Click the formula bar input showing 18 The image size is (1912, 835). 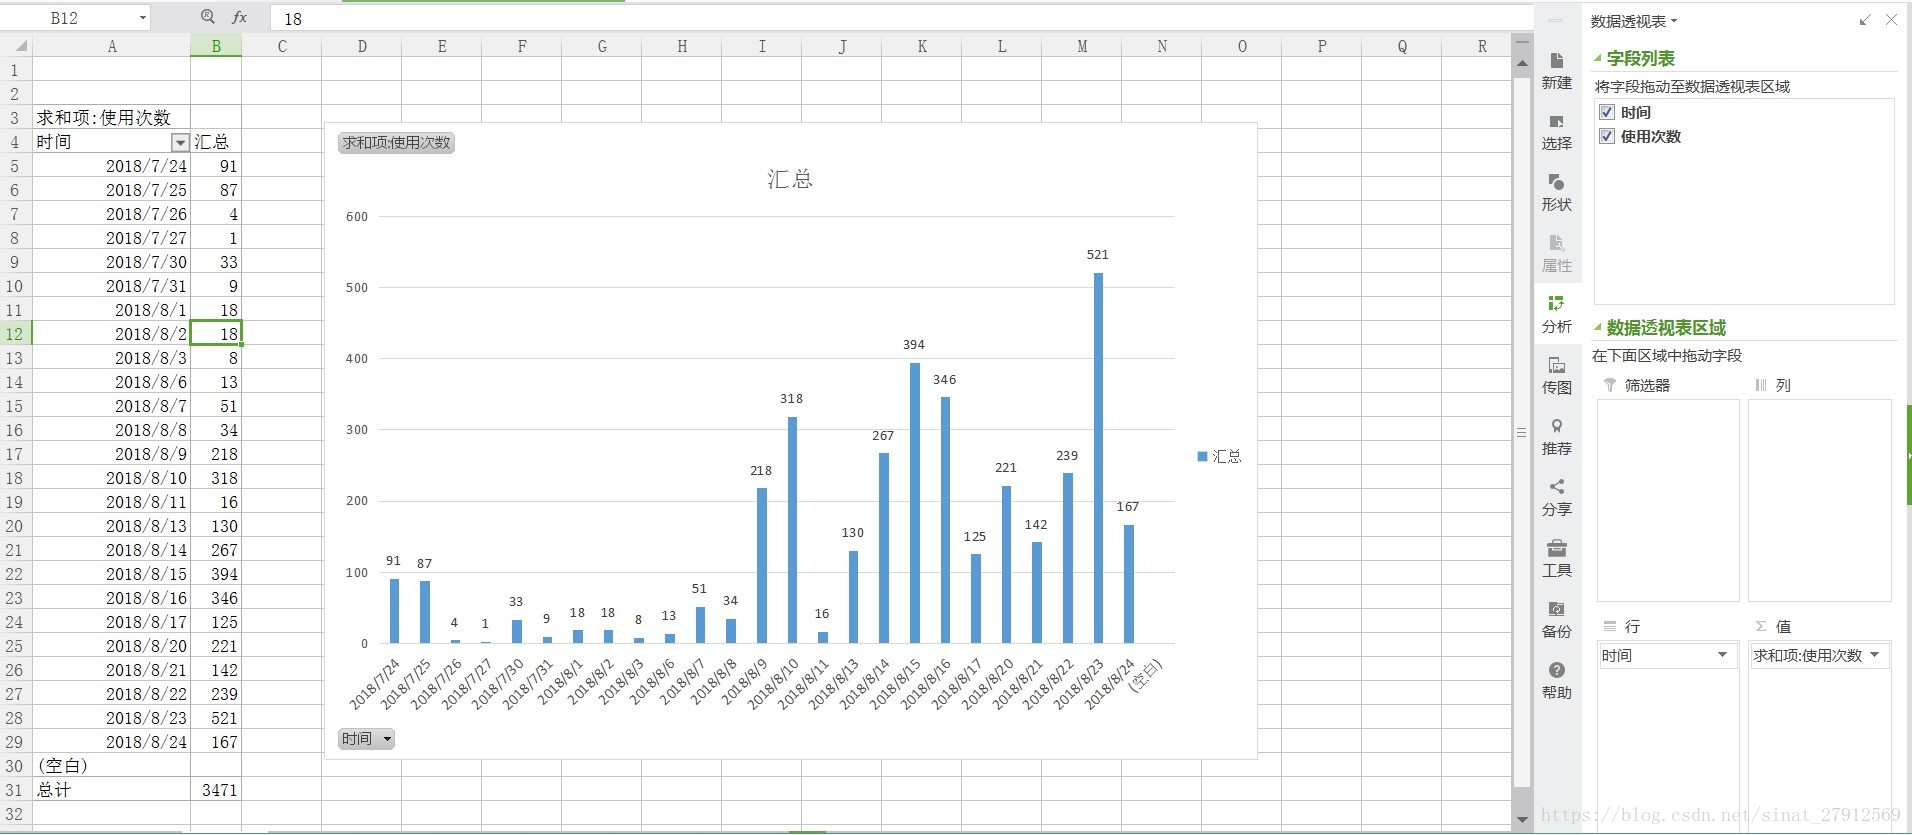click(x=900, y=18)
